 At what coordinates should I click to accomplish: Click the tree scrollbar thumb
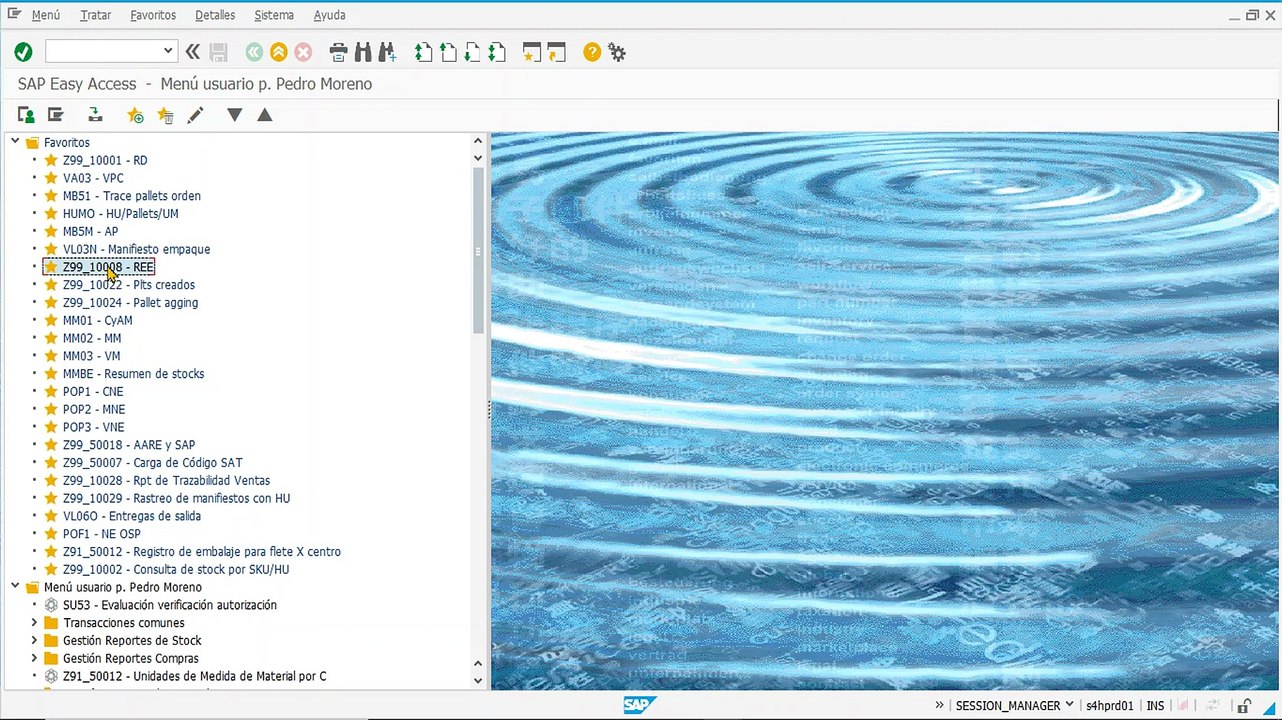(478, 250)
